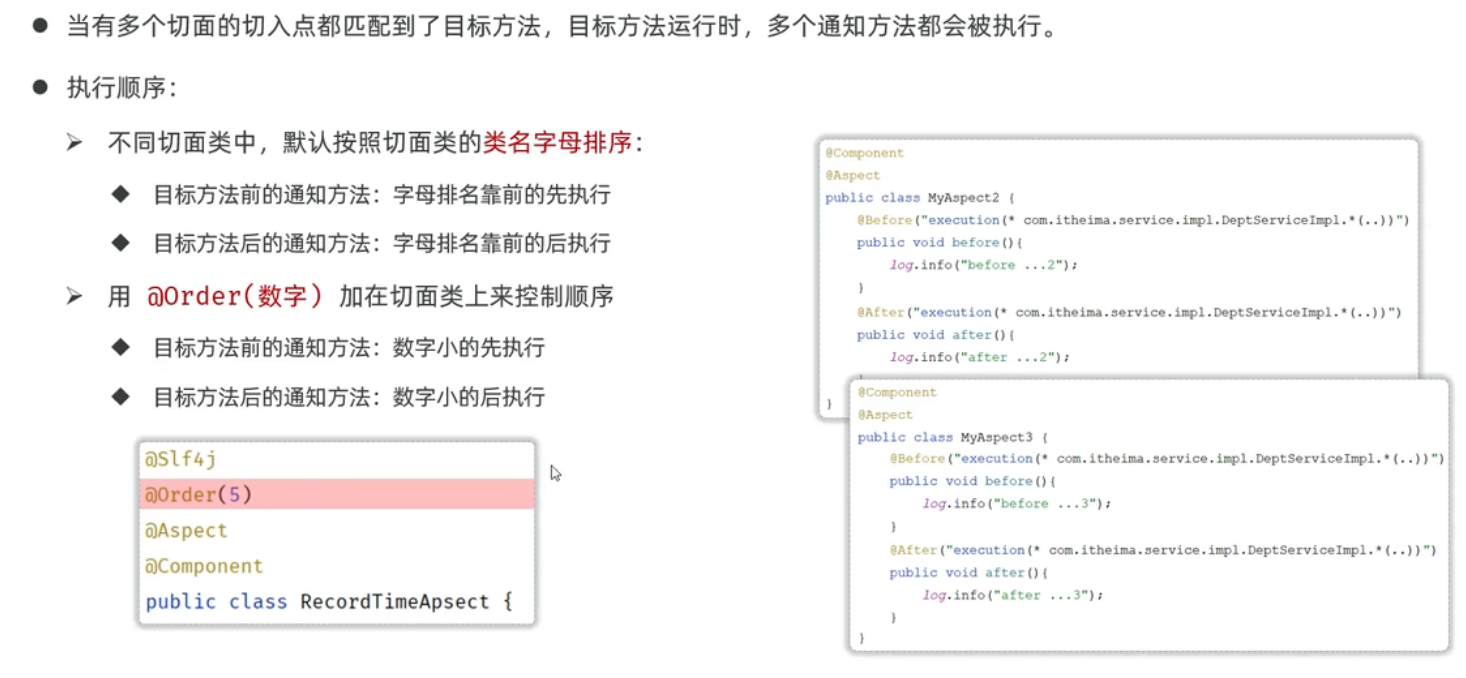The width and height of the screenshot is (1466, 678).
Task: Click @Component above MyAspect3 class
Action: 897,392
